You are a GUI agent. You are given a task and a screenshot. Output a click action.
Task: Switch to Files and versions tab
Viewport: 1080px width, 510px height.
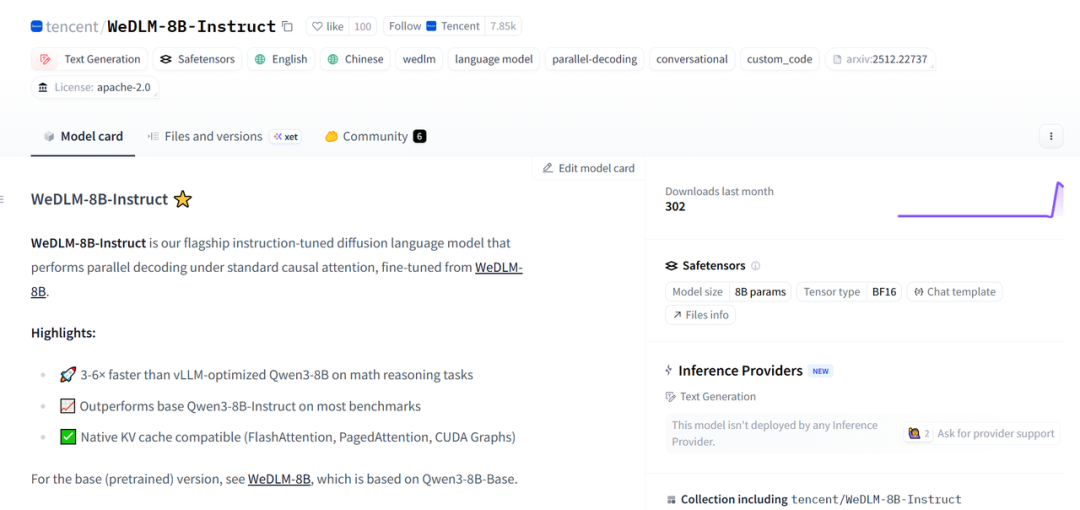pyautogui.click(x=205, y=136)
